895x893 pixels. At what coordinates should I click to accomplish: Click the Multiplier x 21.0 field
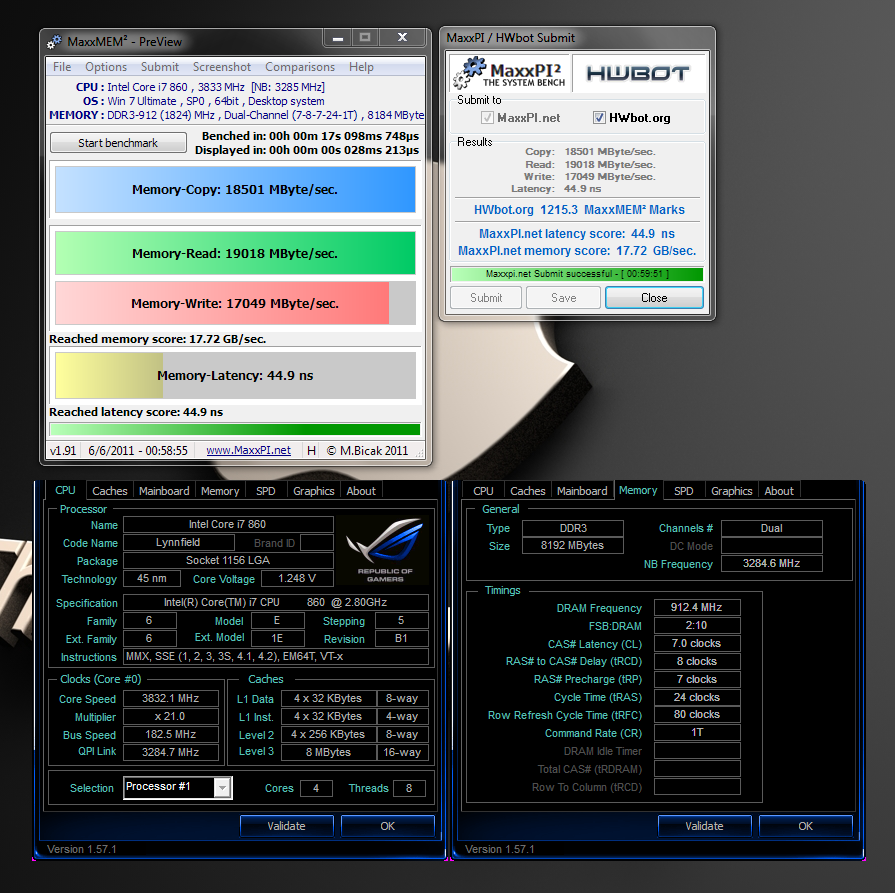[x=171, y=716]
